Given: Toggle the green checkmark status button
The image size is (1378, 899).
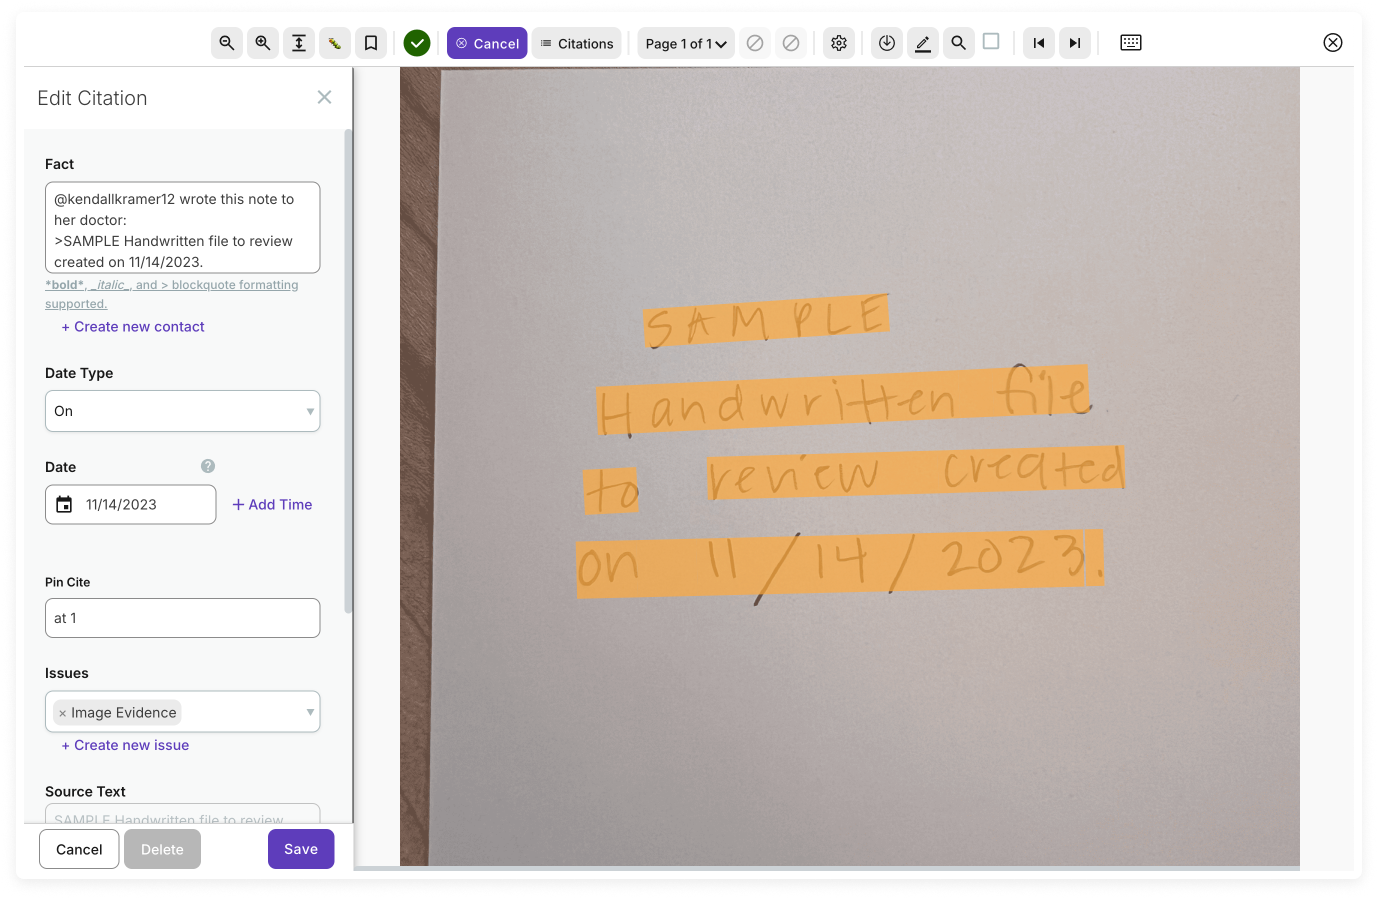Looking at the screenshot, I should [x=417, y=43].
